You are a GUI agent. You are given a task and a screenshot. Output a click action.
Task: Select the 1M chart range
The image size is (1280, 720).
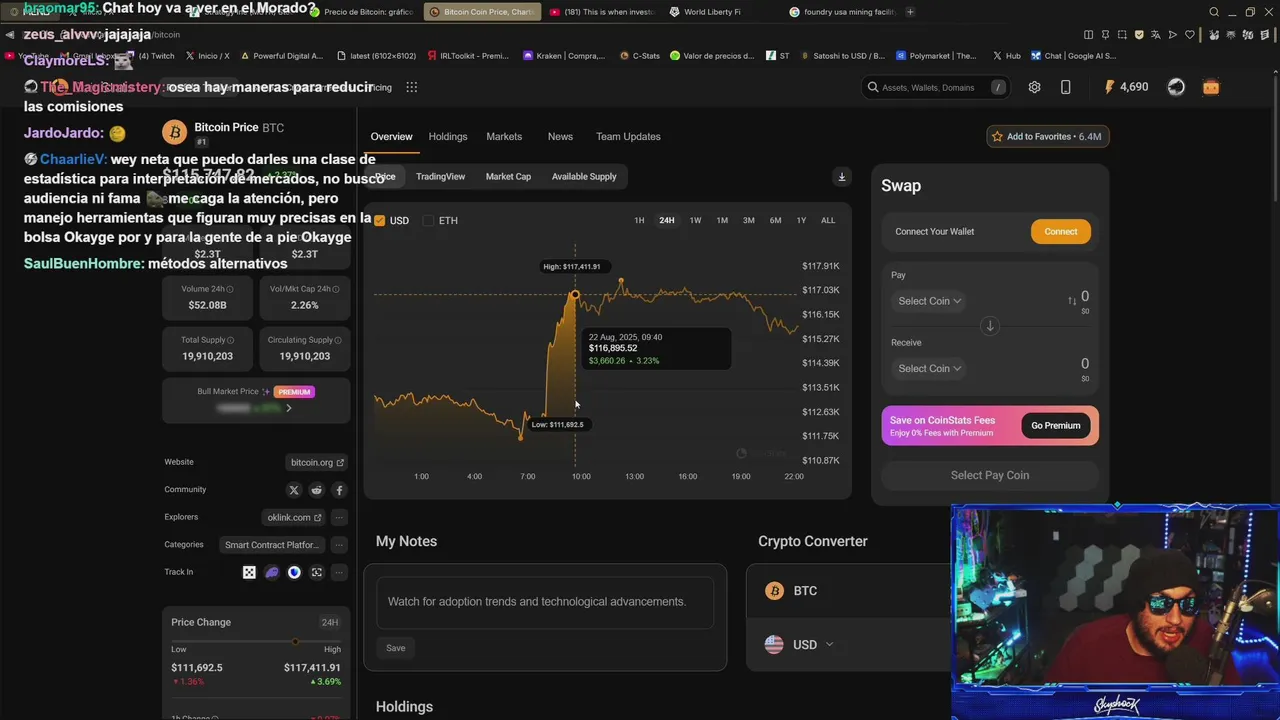(x=722, y=220)
